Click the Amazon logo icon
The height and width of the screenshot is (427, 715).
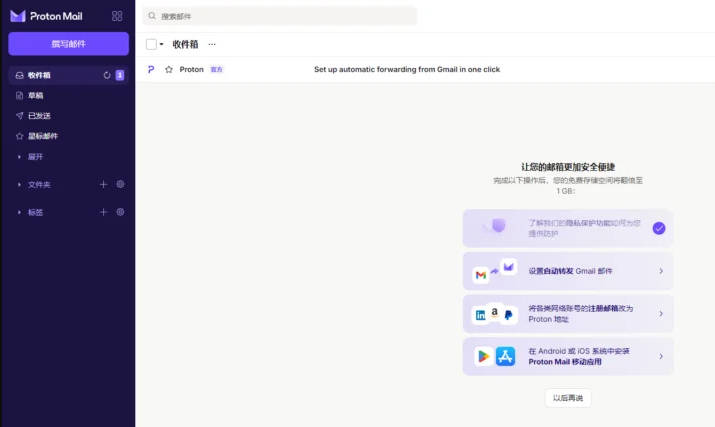(x=495, y=312)
